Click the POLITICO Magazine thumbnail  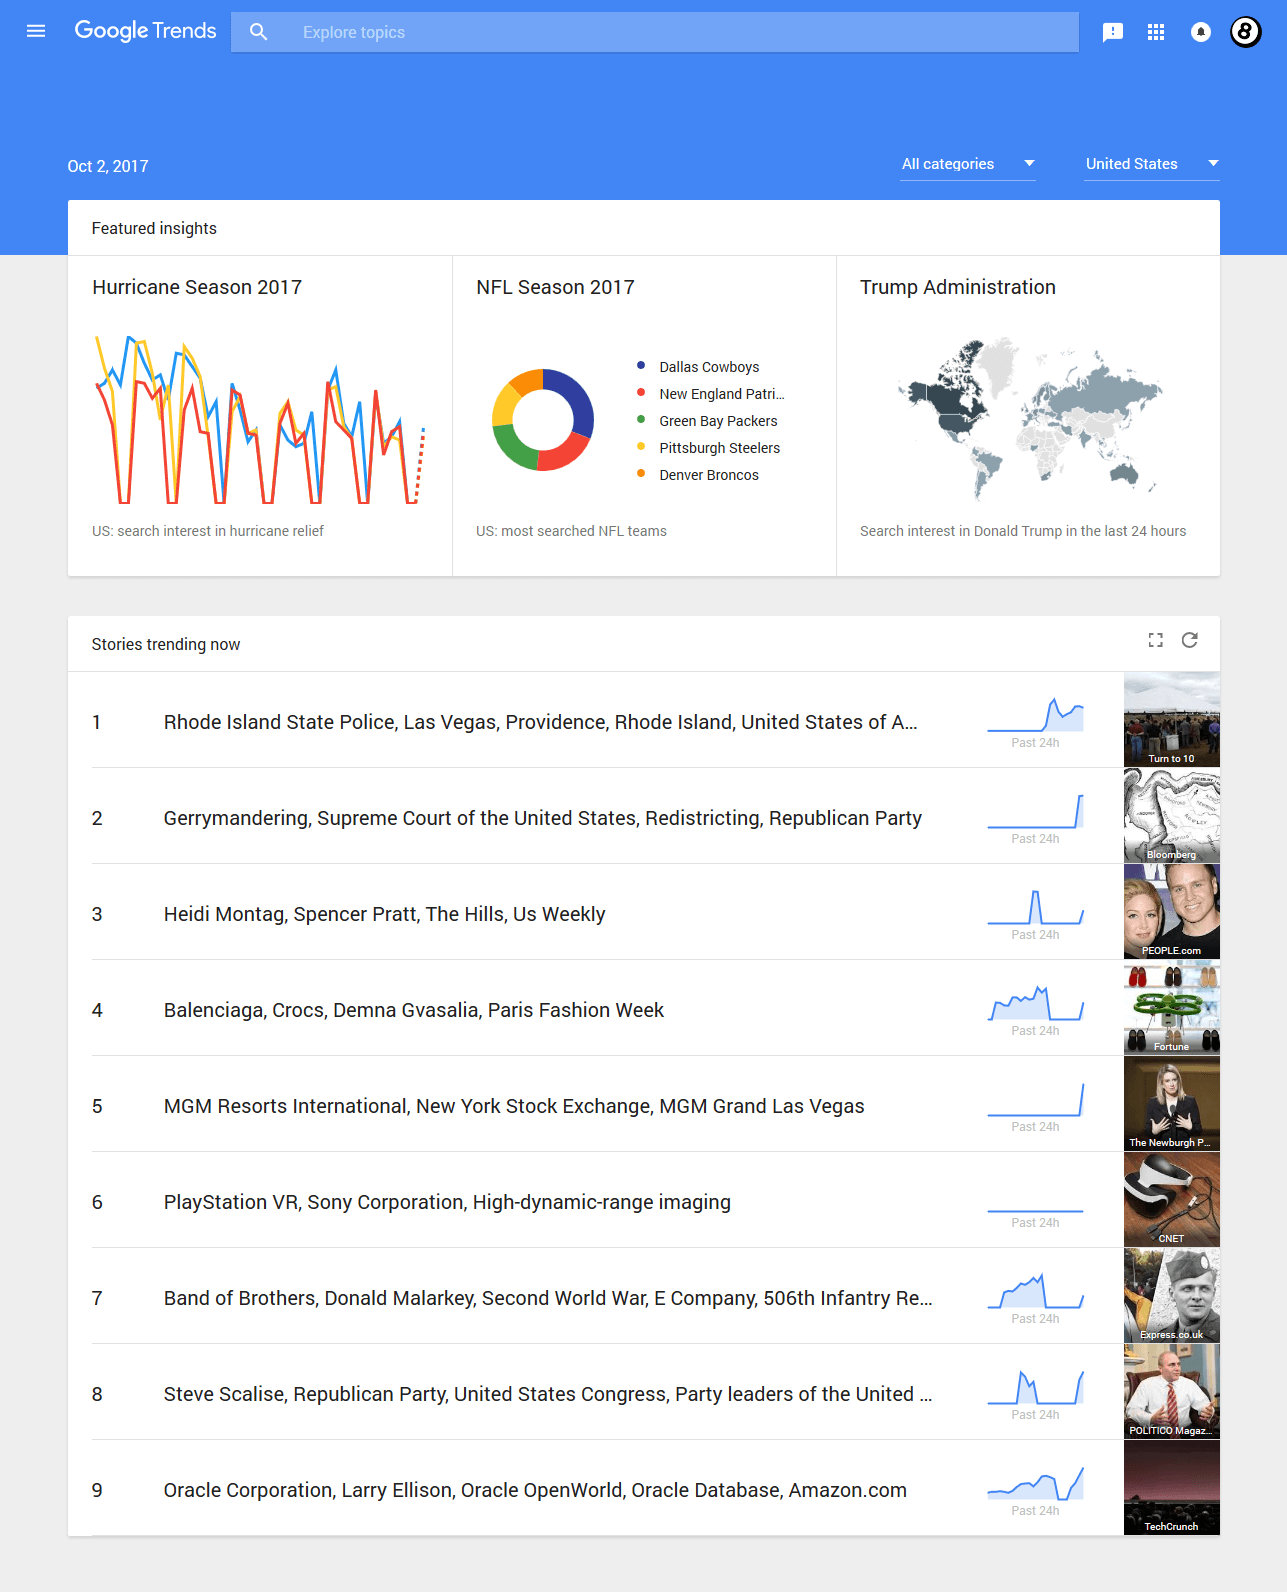[1172, 1392]
